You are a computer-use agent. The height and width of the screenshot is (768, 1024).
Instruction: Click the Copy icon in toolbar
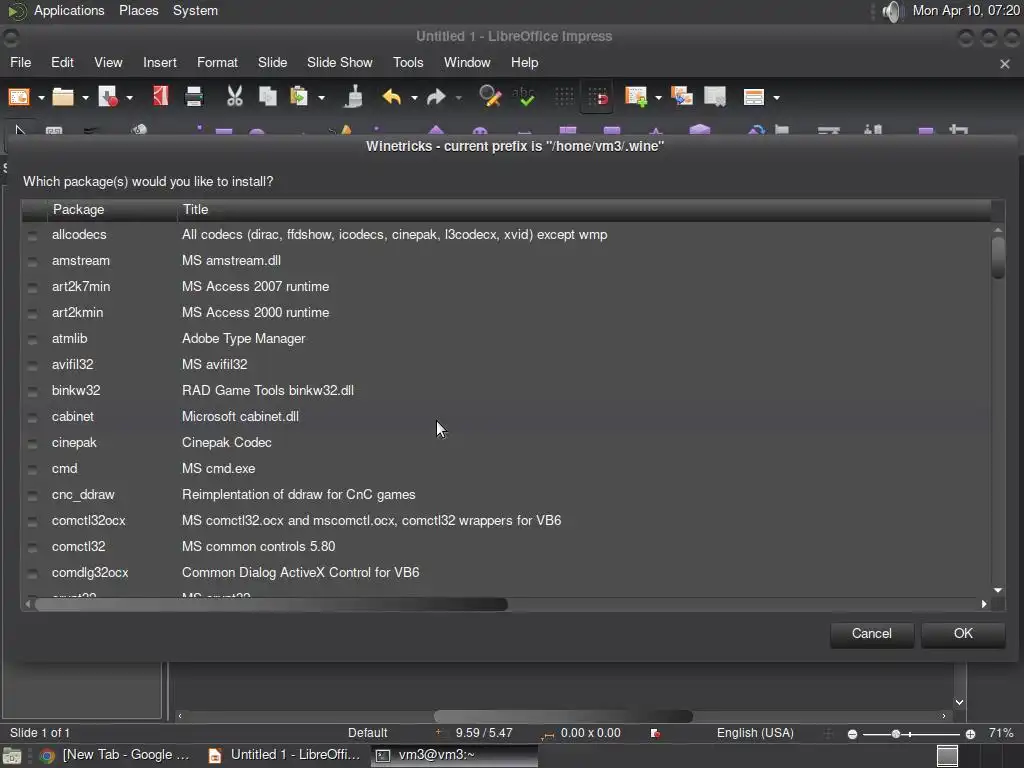pos(268,97)
